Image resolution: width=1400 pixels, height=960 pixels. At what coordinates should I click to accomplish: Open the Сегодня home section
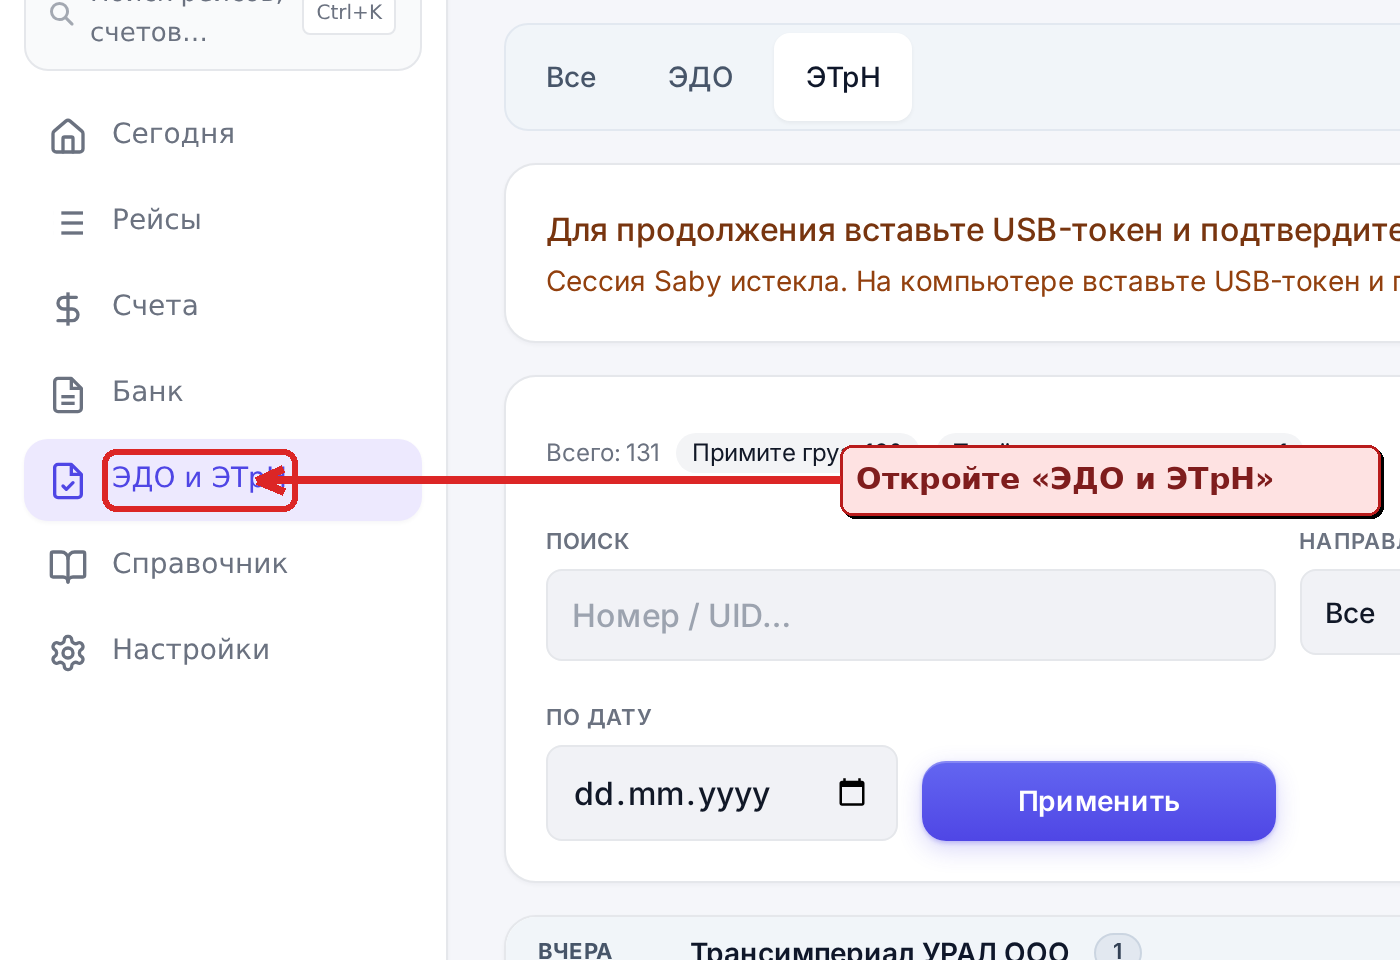222,134
